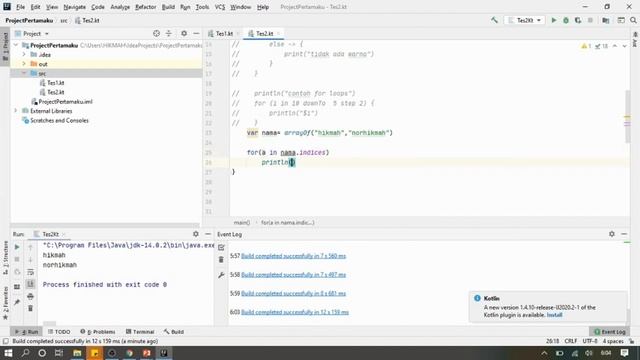Viewport: 640px width, 360px height.
Task: Run with coverage icon in toolbar
Action: click(578, 20)
